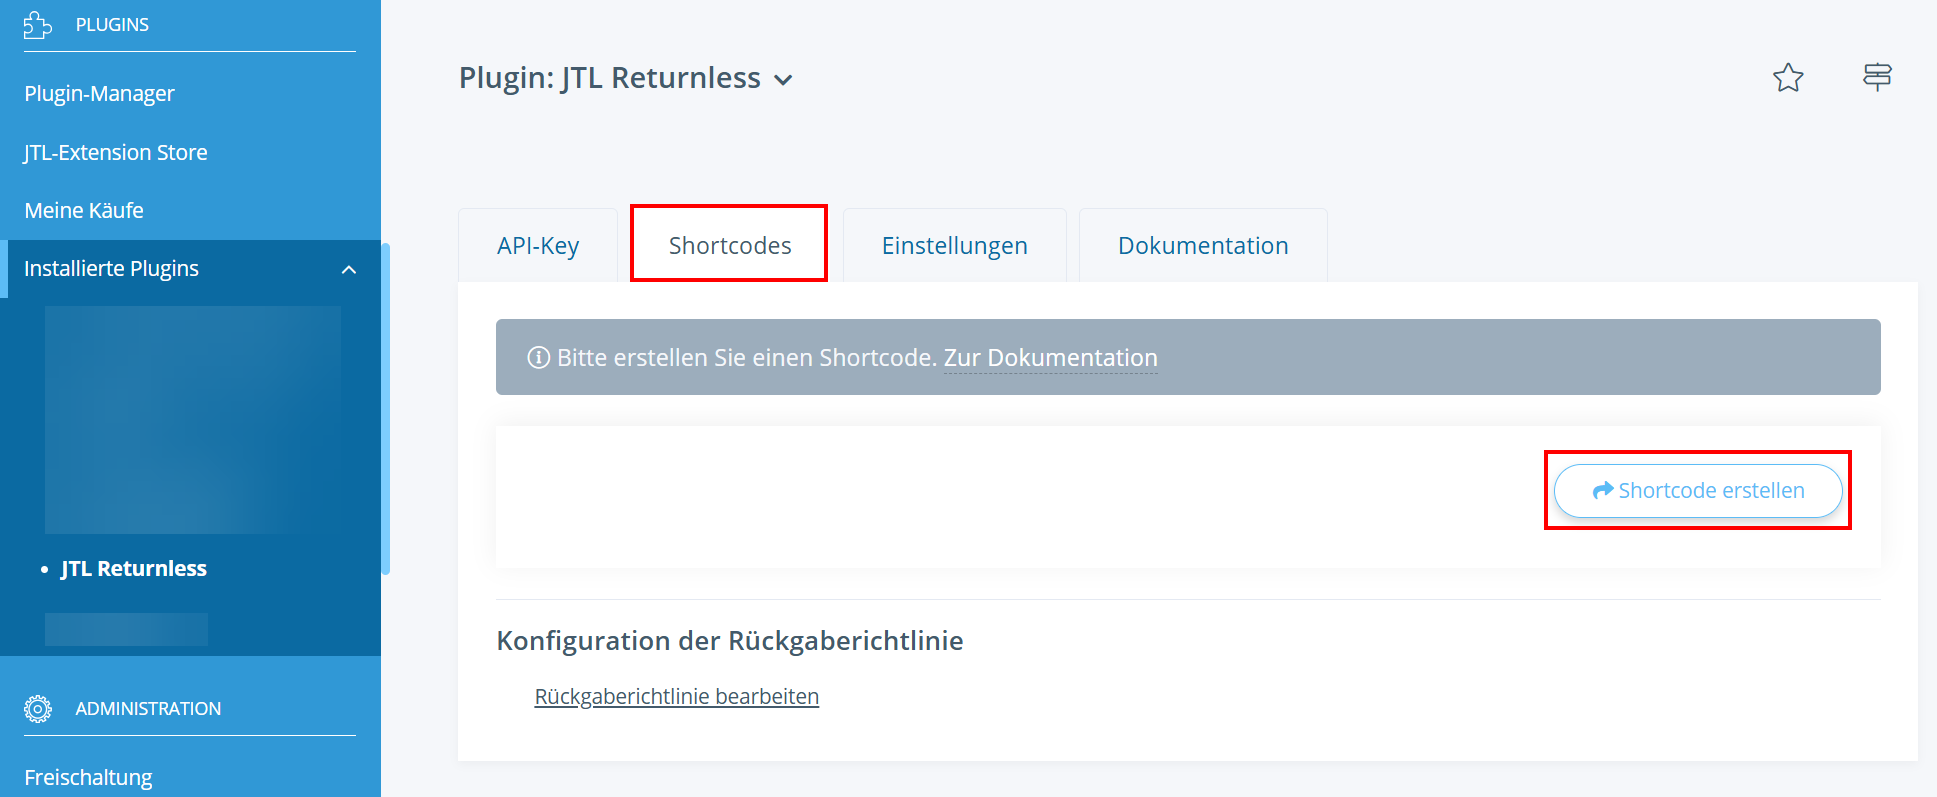Go to the Dokumentation tab

coord(1203,246)
